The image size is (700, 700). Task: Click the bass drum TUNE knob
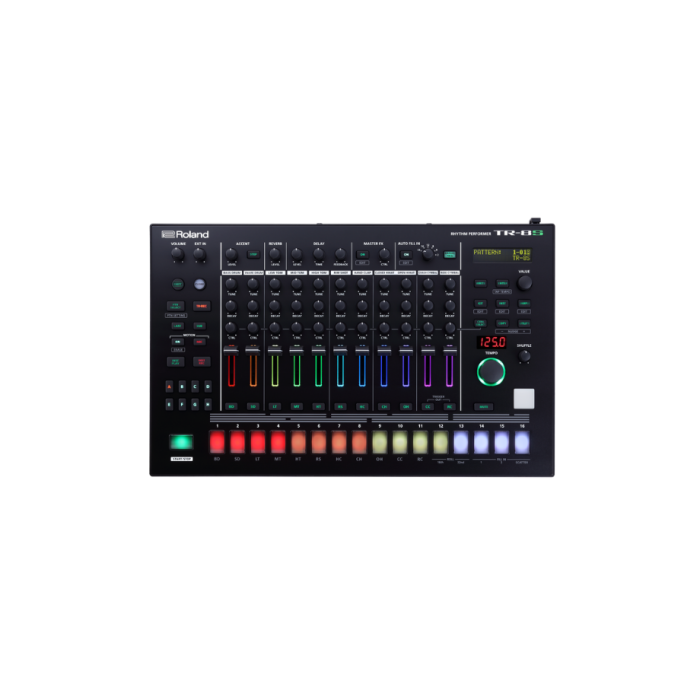231,283
